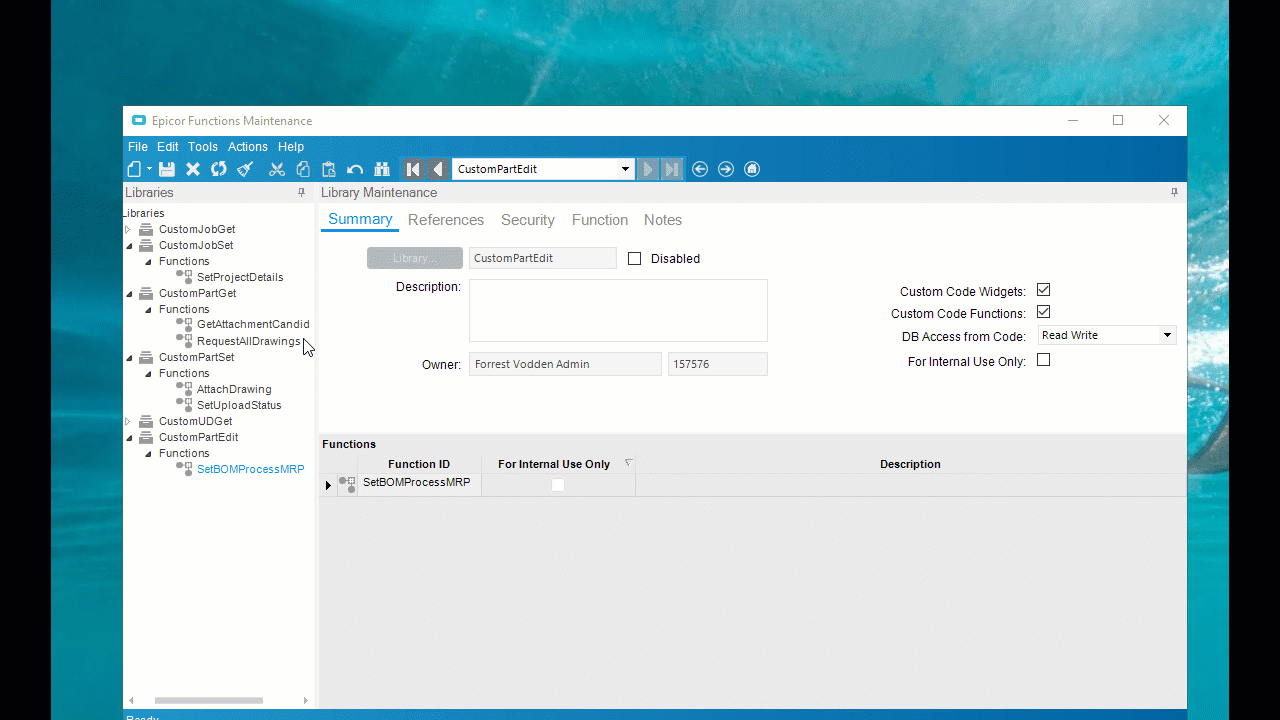Click the Forward circular arrow icon
This screenshot has height=720, width=1280.
point(726,169)
